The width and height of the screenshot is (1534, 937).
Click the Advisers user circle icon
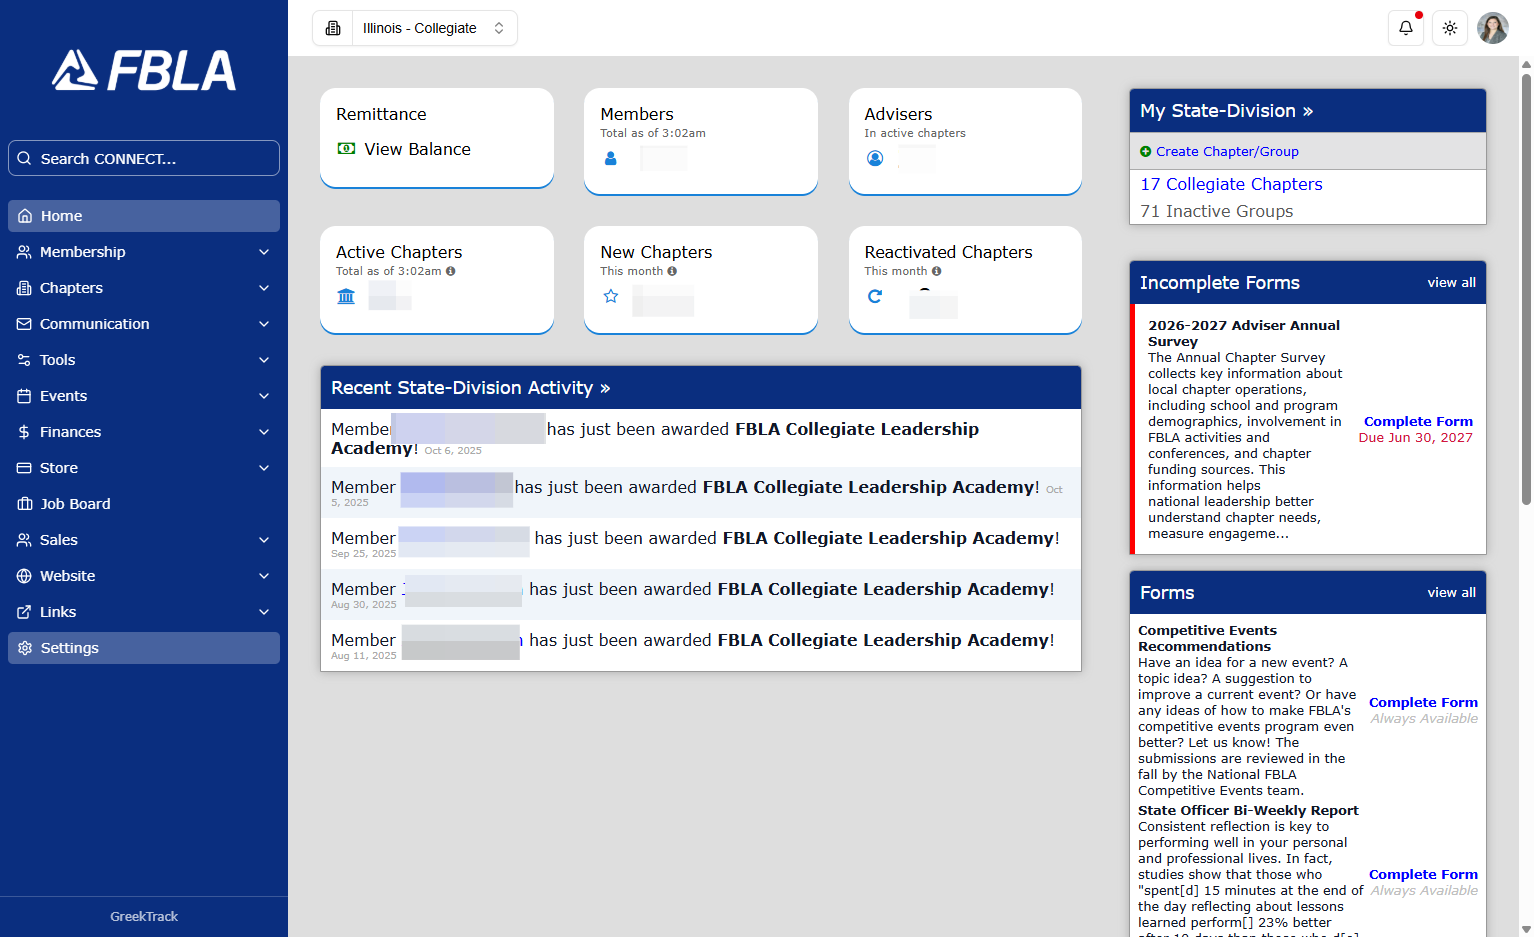(x=875, y=158)
